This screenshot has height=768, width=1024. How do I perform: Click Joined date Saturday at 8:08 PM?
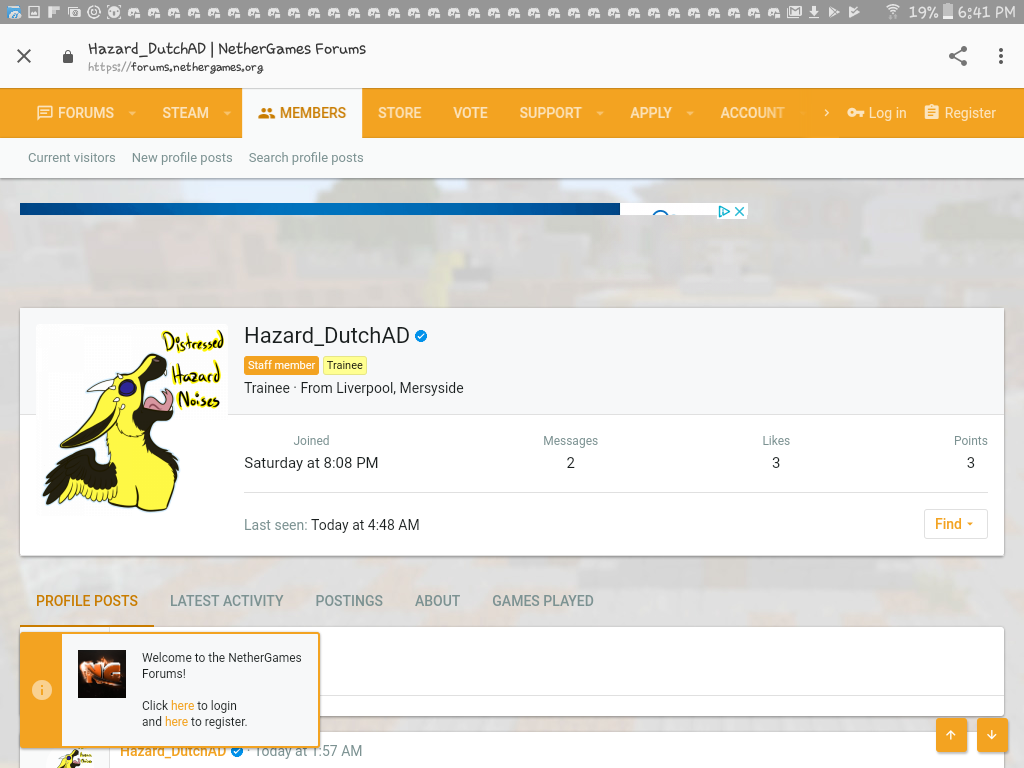pyautogui.click(x=311, y=463)
